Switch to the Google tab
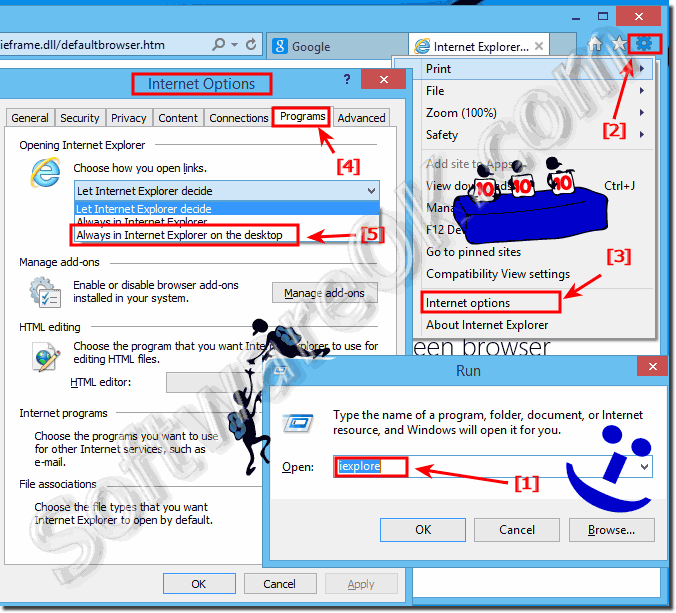Screen dimensions: 676x613 [337, 46]
